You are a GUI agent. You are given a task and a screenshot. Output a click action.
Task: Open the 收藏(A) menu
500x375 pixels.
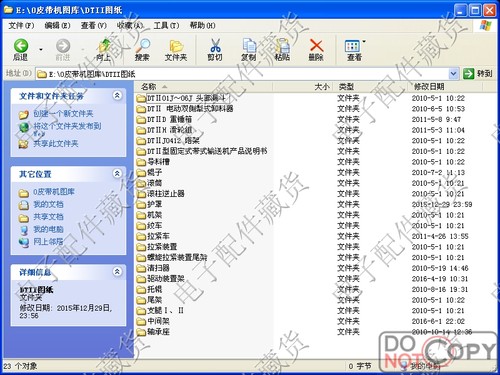(x=130, y=25)
